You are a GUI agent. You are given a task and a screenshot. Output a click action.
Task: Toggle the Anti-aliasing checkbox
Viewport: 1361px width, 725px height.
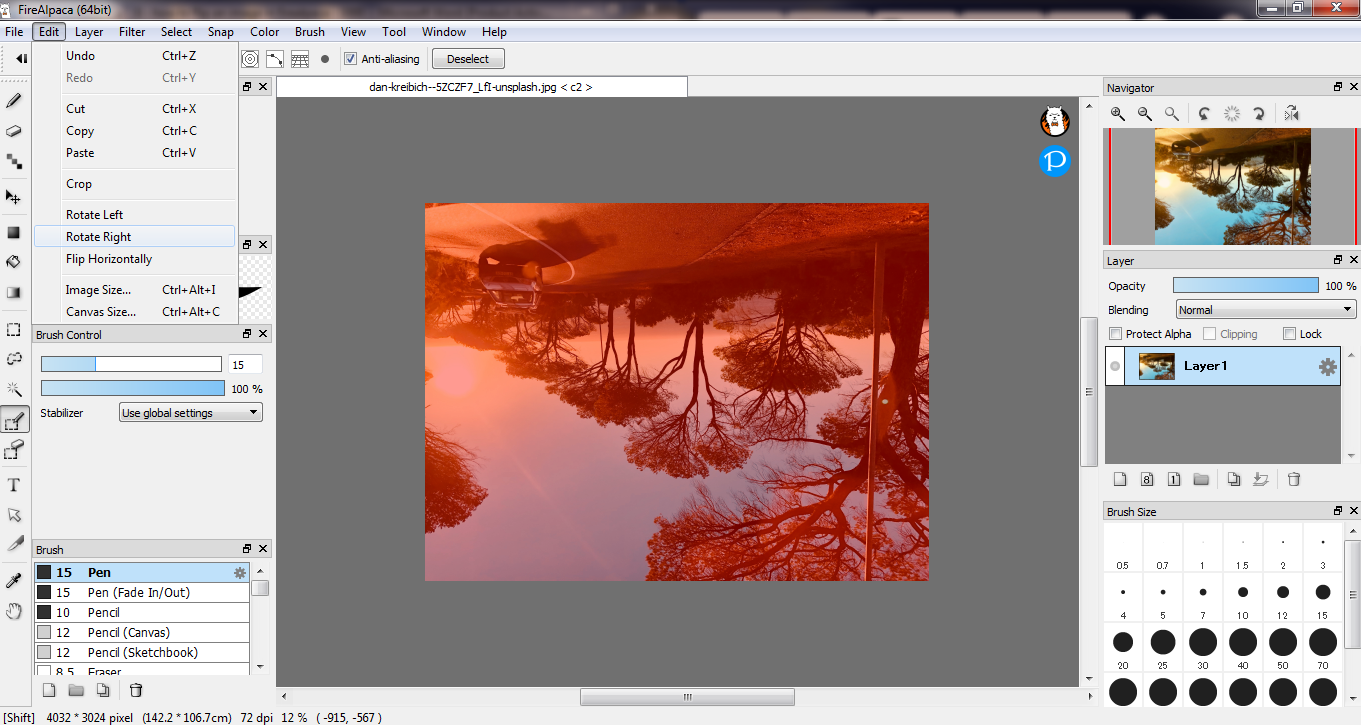(350, 59)
